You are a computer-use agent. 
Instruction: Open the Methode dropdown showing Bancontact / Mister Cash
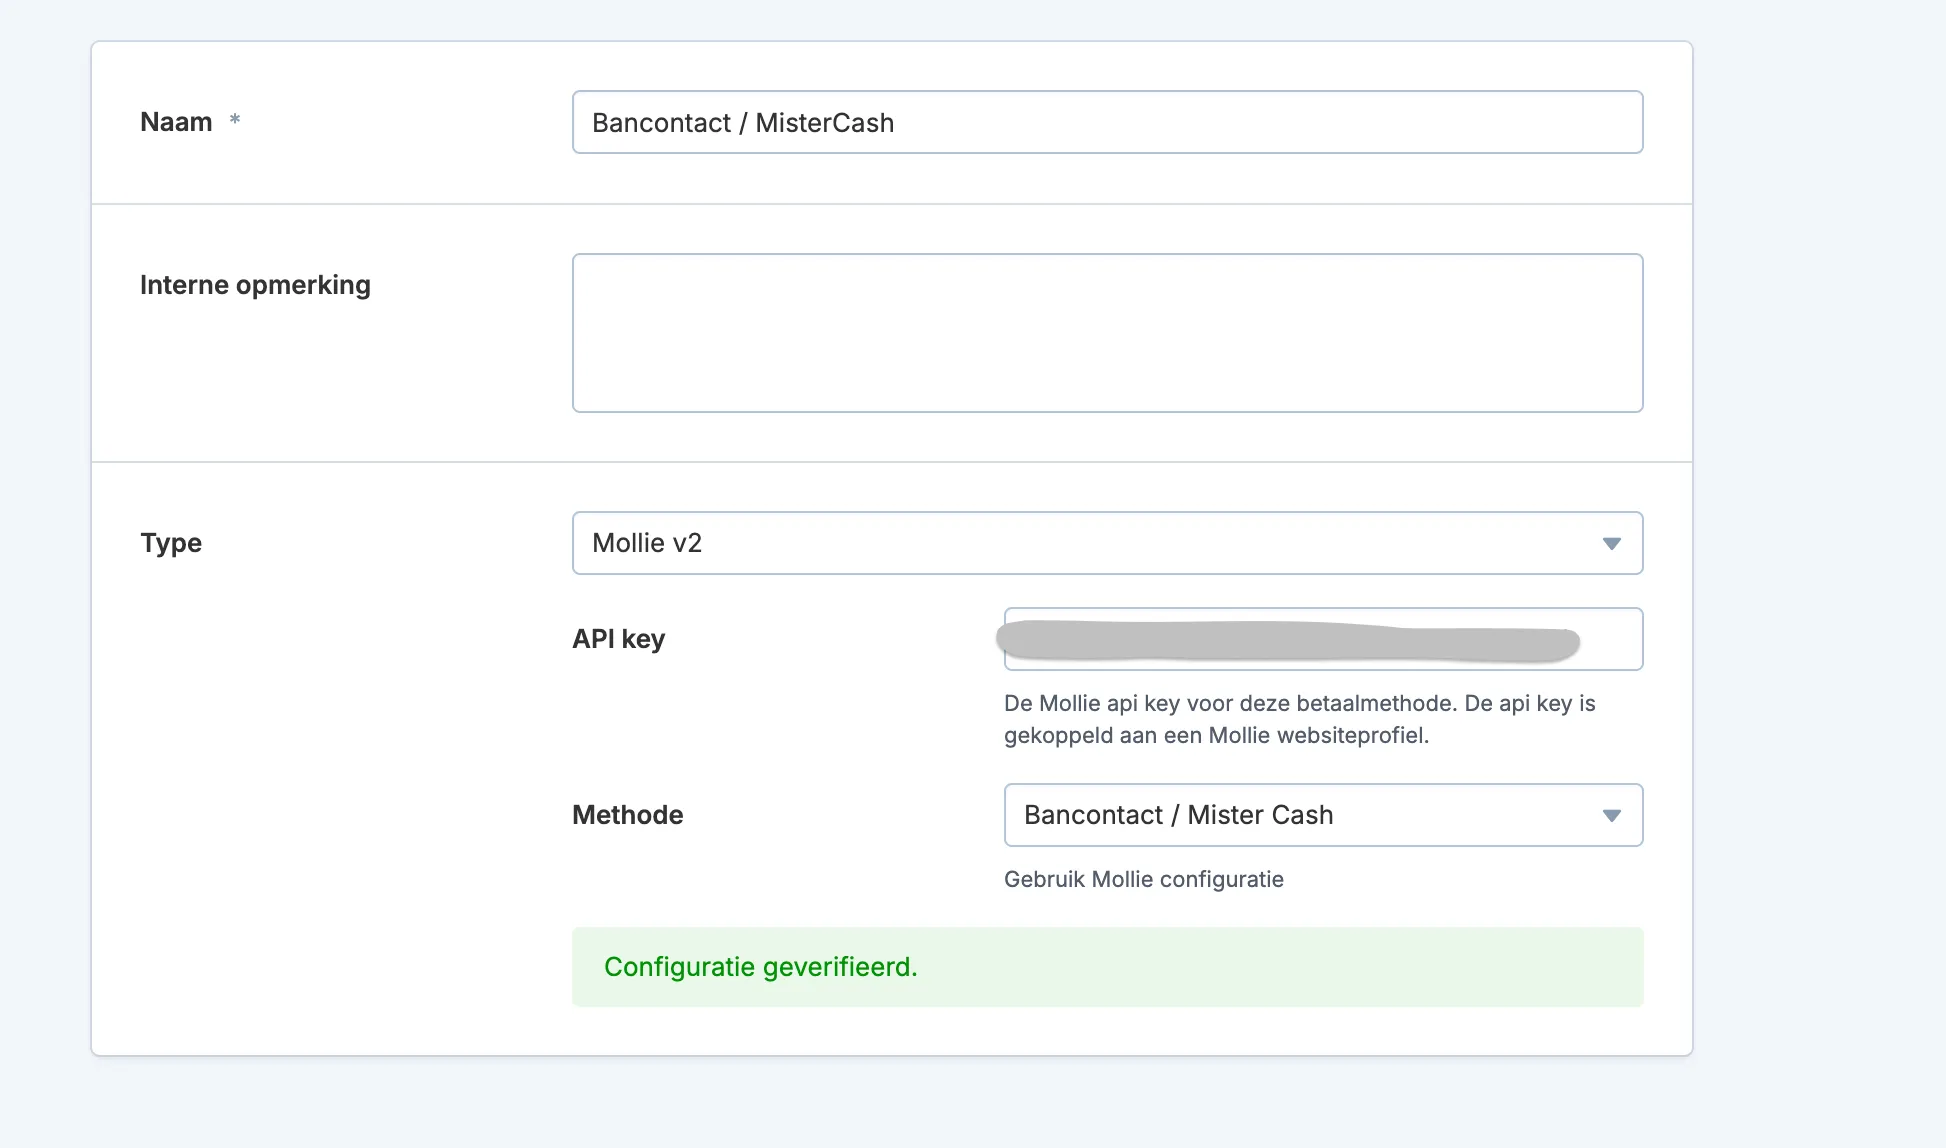[1323, 815]
